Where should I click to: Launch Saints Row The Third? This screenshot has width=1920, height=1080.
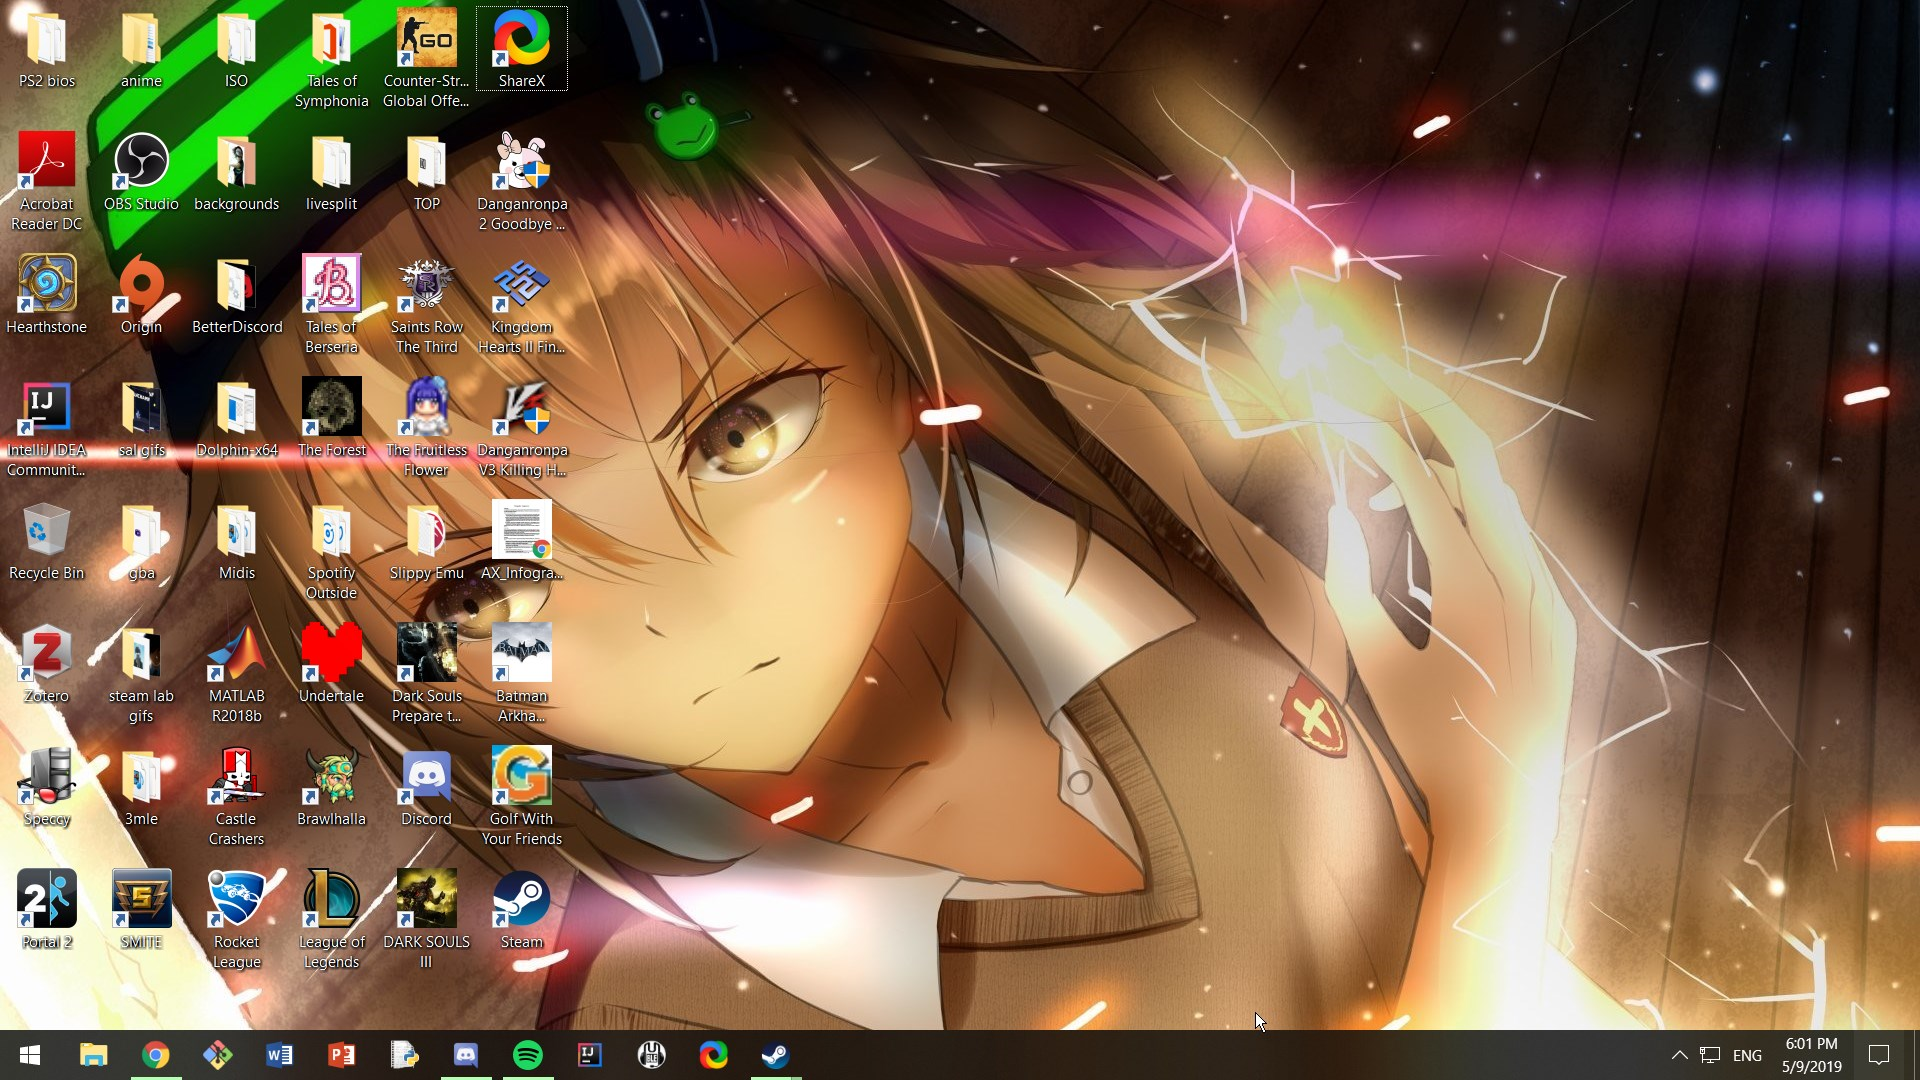point(426,306)
